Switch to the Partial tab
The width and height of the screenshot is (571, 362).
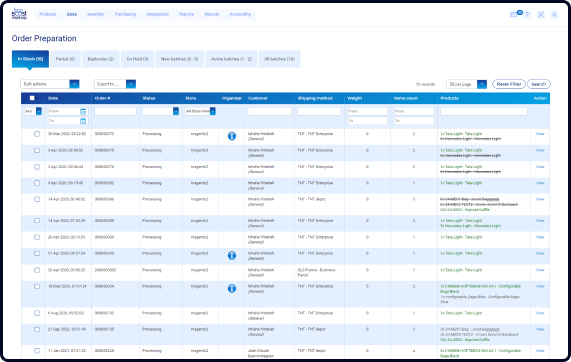click(x=66, y=59)
